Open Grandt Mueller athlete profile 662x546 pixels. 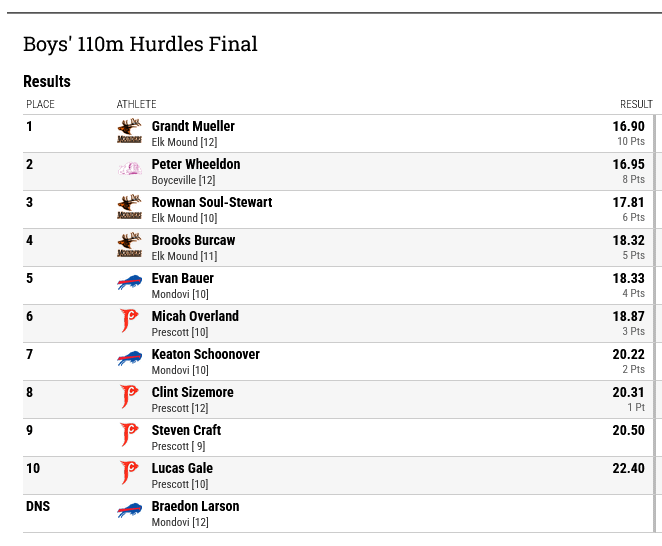[x=193, y=126]
